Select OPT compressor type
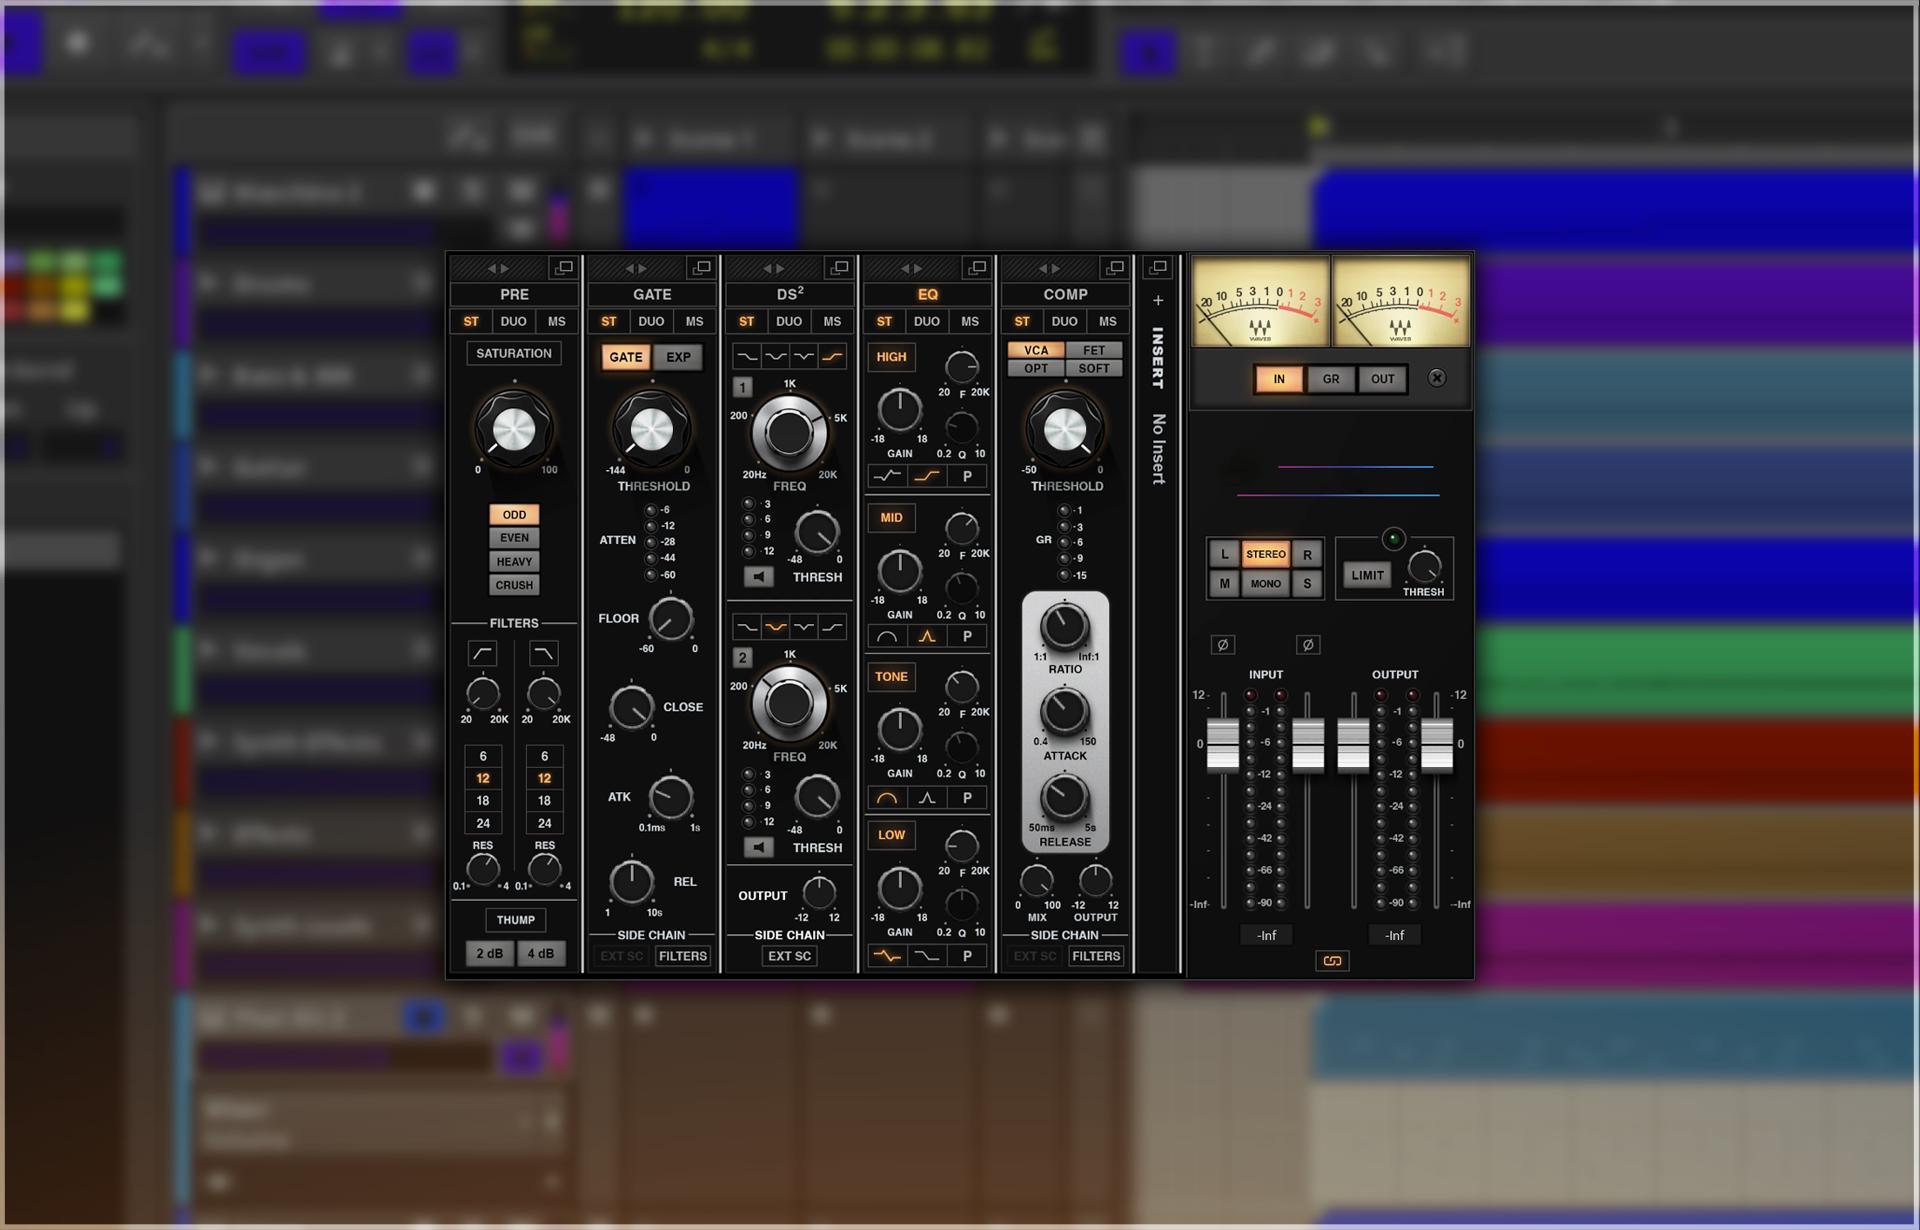Viewport: 1920px width, 1230px height. (x=1036, y=368)
